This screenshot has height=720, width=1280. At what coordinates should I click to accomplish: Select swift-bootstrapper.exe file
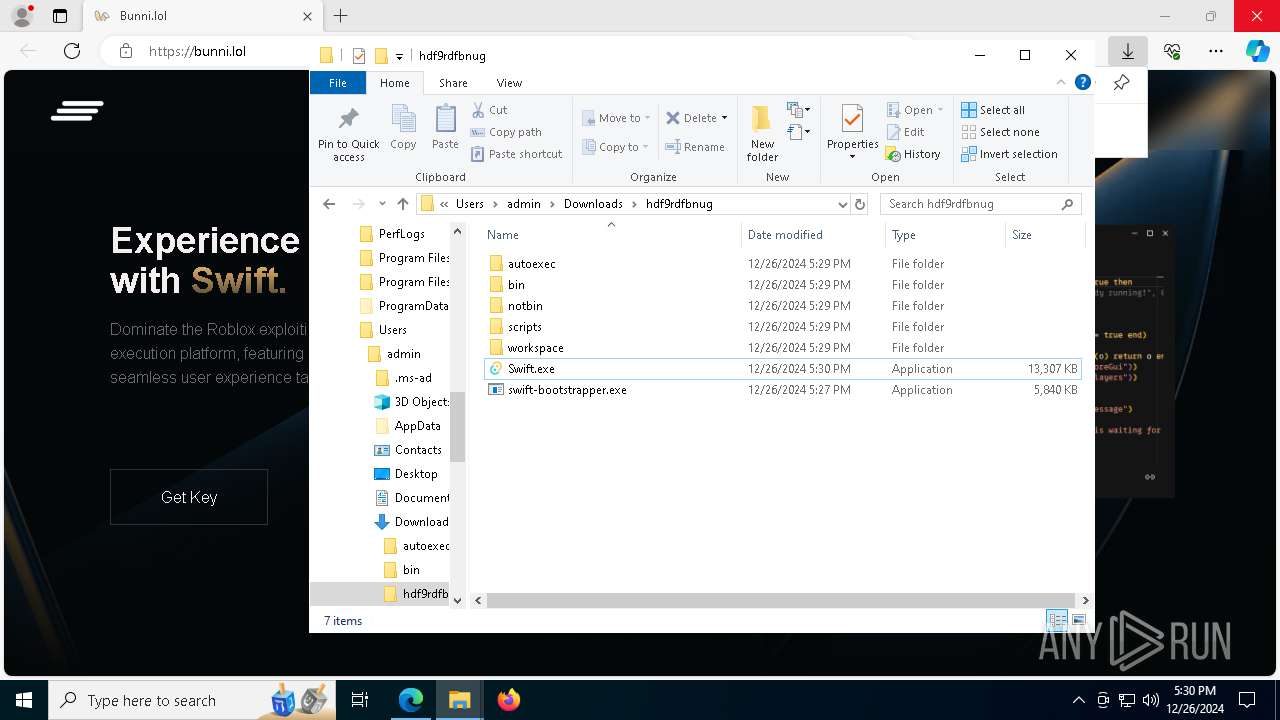tap(782, 390)
